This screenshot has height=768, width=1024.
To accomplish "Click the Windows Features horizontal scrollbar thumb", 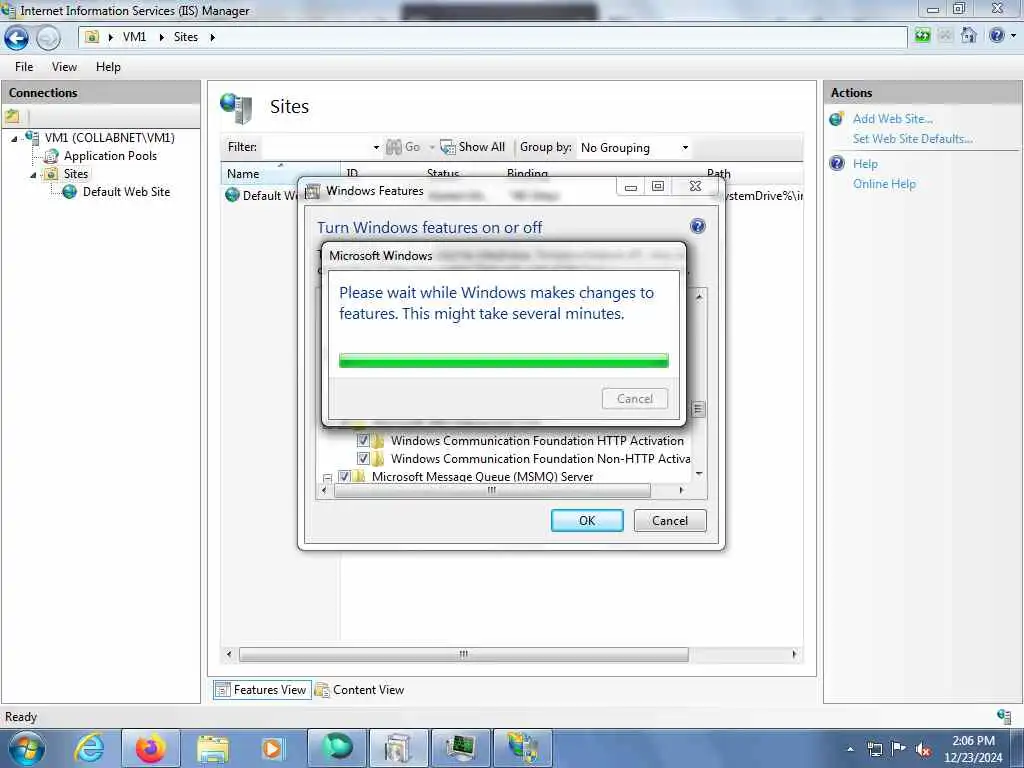I will tap(492, 490).
